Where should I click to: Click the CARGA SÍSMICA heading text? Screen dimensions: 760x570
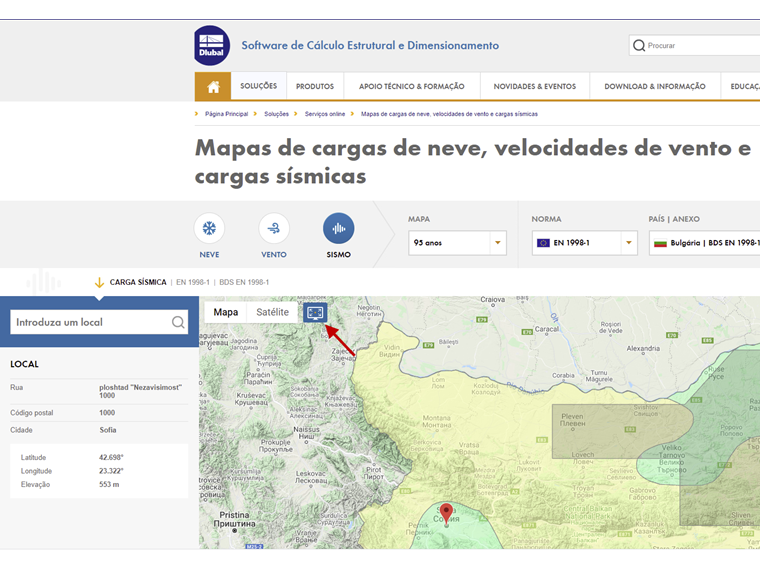pos(138,282)
